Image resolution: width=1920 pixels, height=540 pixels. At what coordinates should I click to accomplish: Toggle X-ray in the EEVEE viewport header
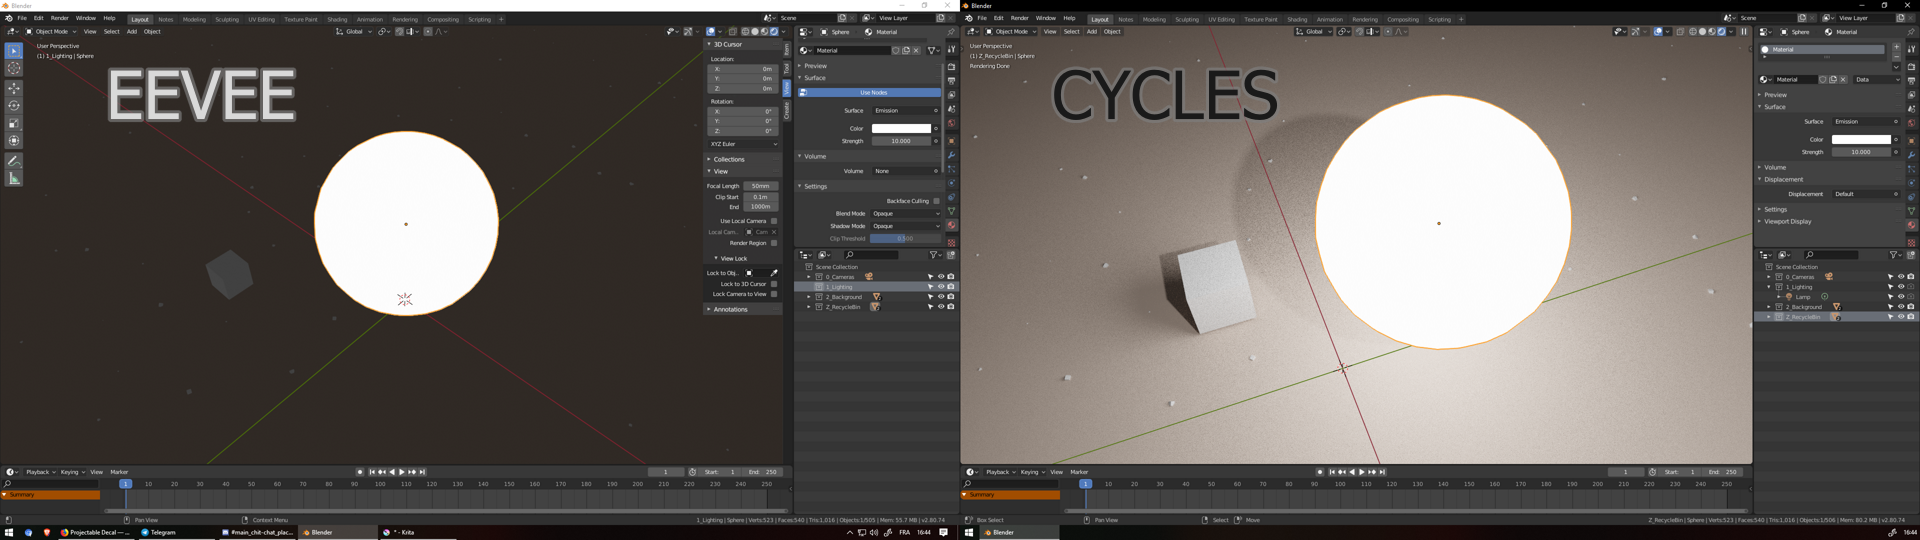tap(733, 32)
